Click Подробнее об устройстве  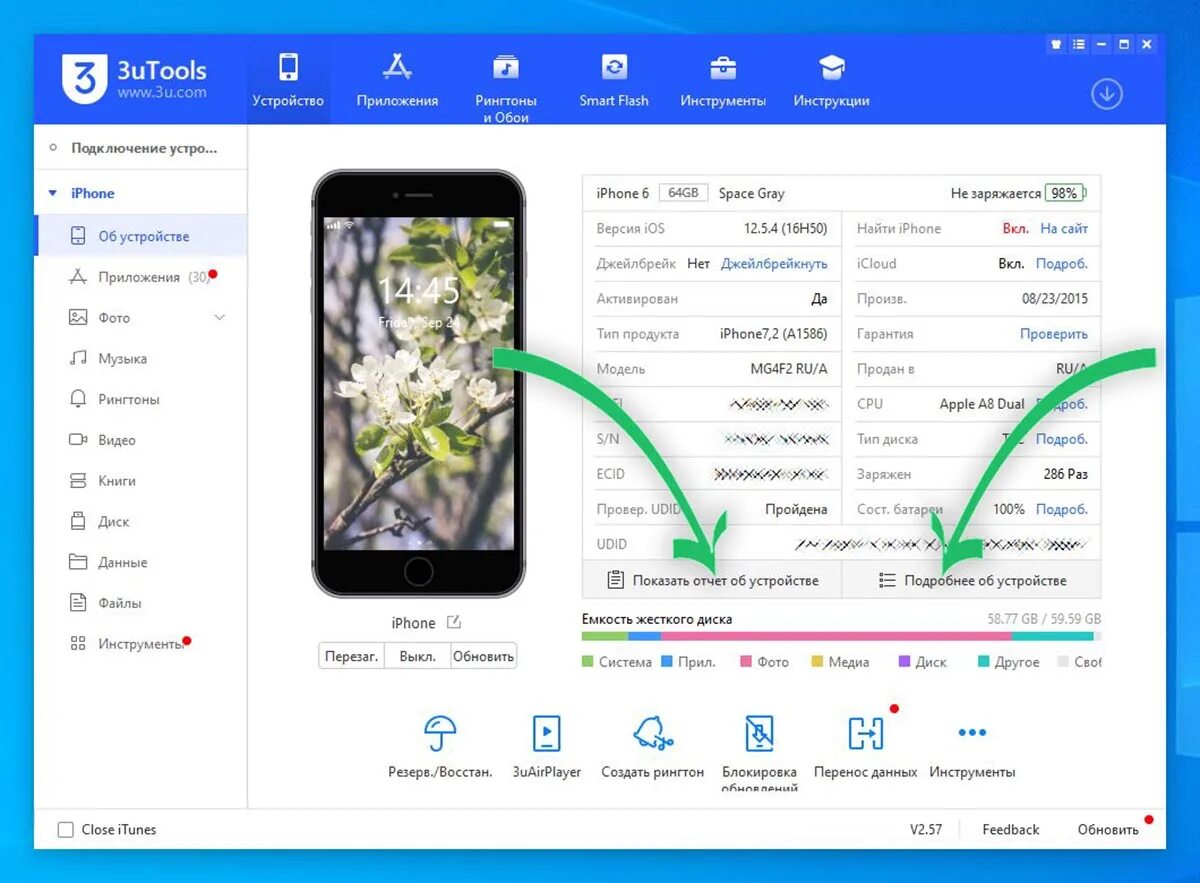point(972,580)
